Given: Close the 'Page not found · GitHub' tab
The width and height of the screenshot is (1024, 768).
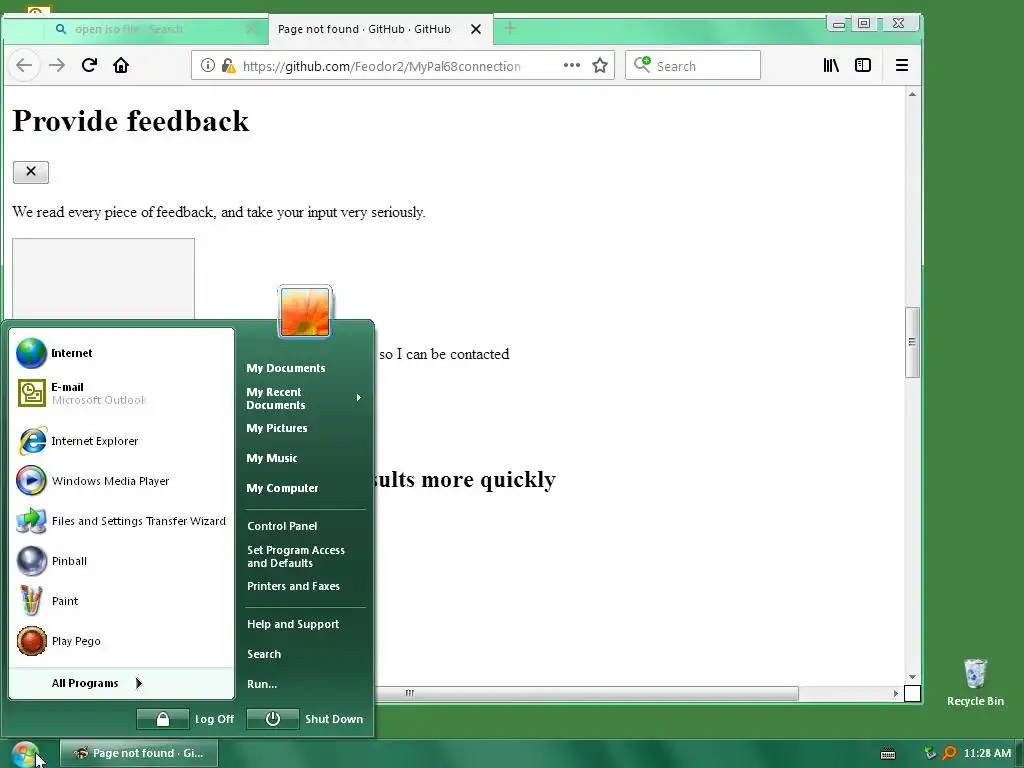Looking at the screenshot, I should (476, 29).
